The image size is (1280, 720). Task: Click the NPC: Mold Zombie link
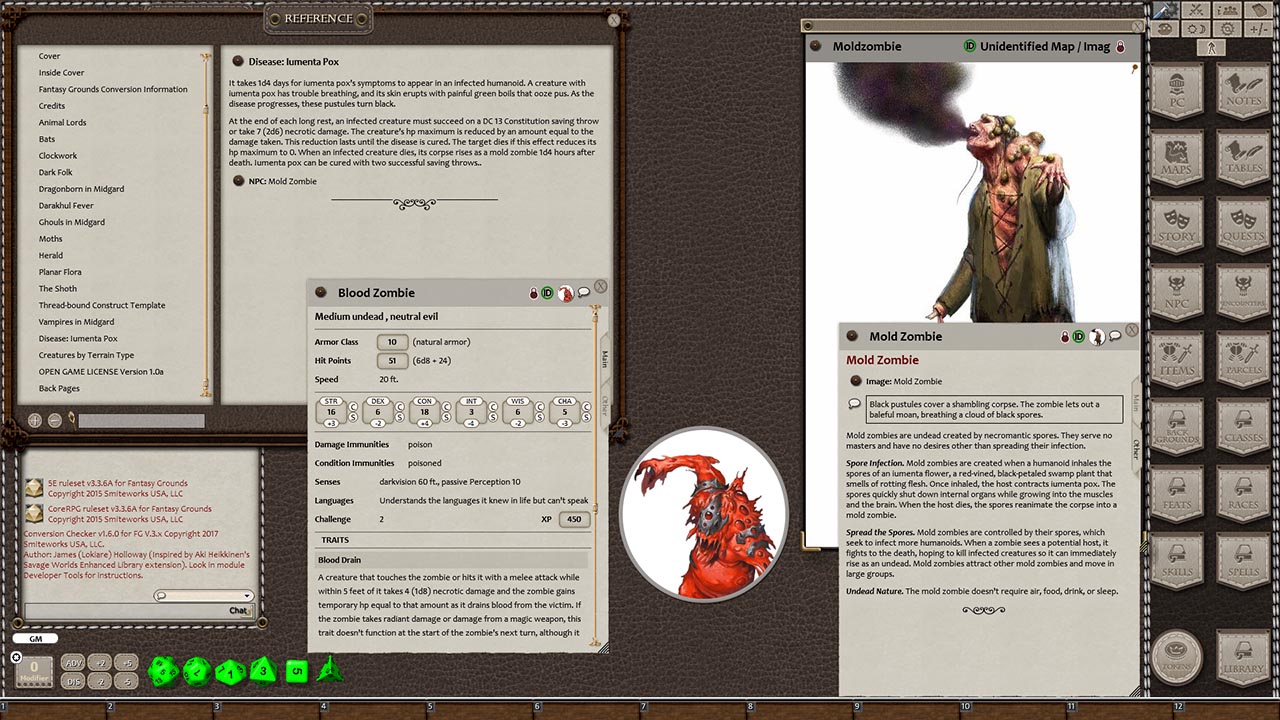285,181
